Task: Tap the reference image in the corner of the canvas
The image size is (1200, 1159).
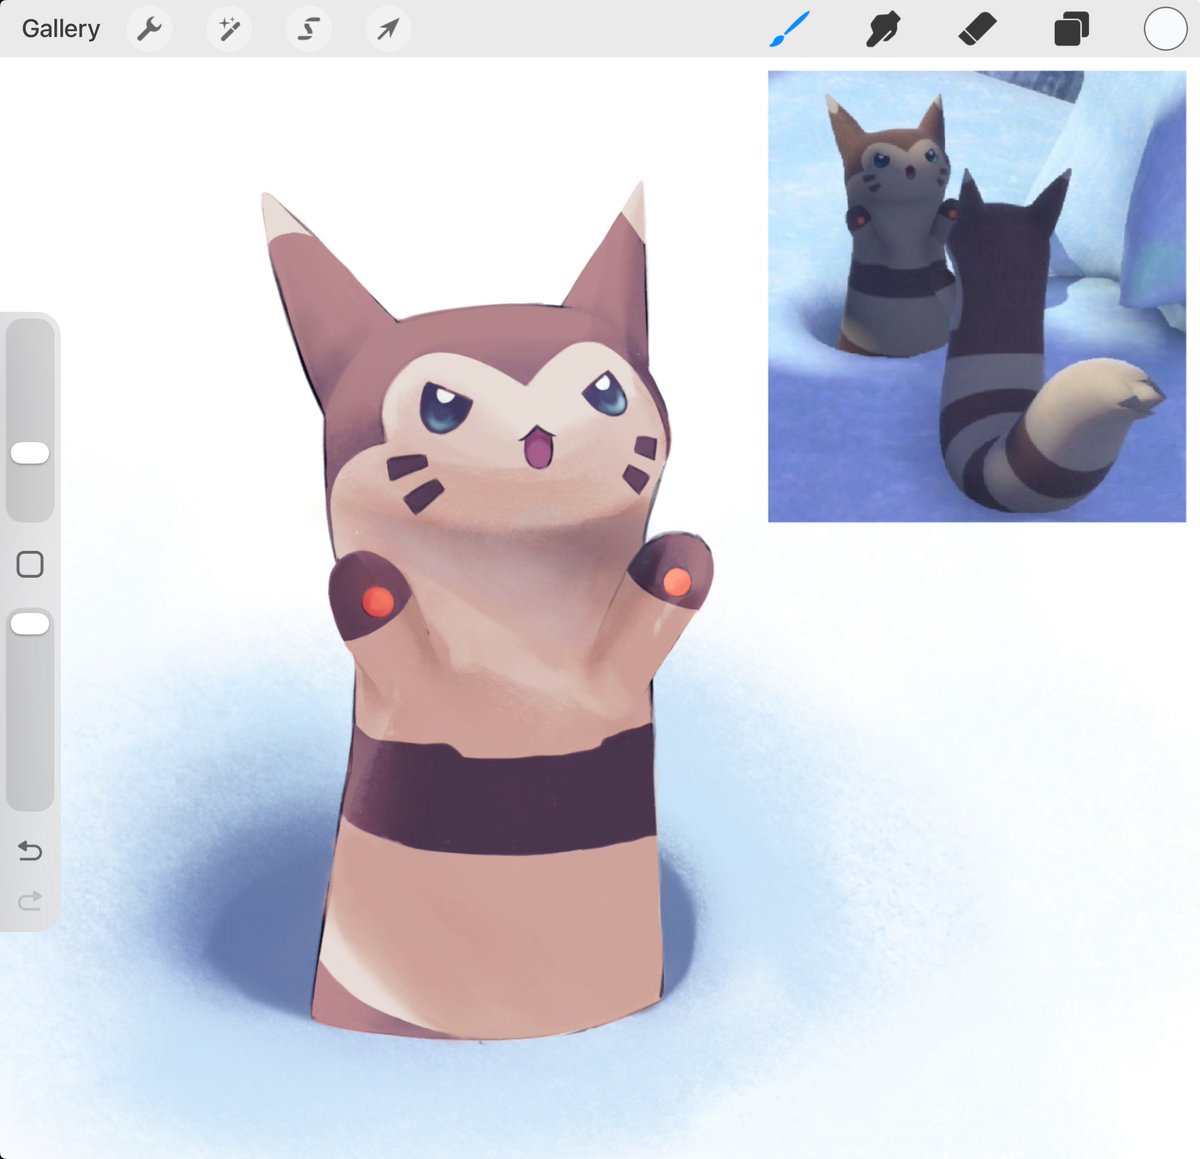Action: [977, 296]
